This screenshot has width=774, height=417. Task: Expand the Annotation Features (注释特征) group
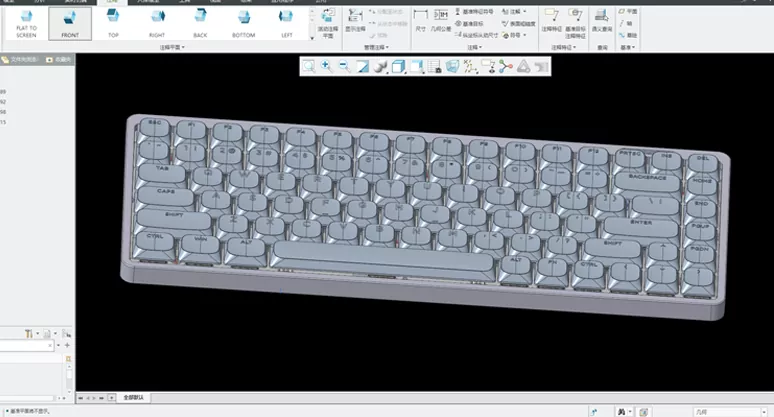563,47
